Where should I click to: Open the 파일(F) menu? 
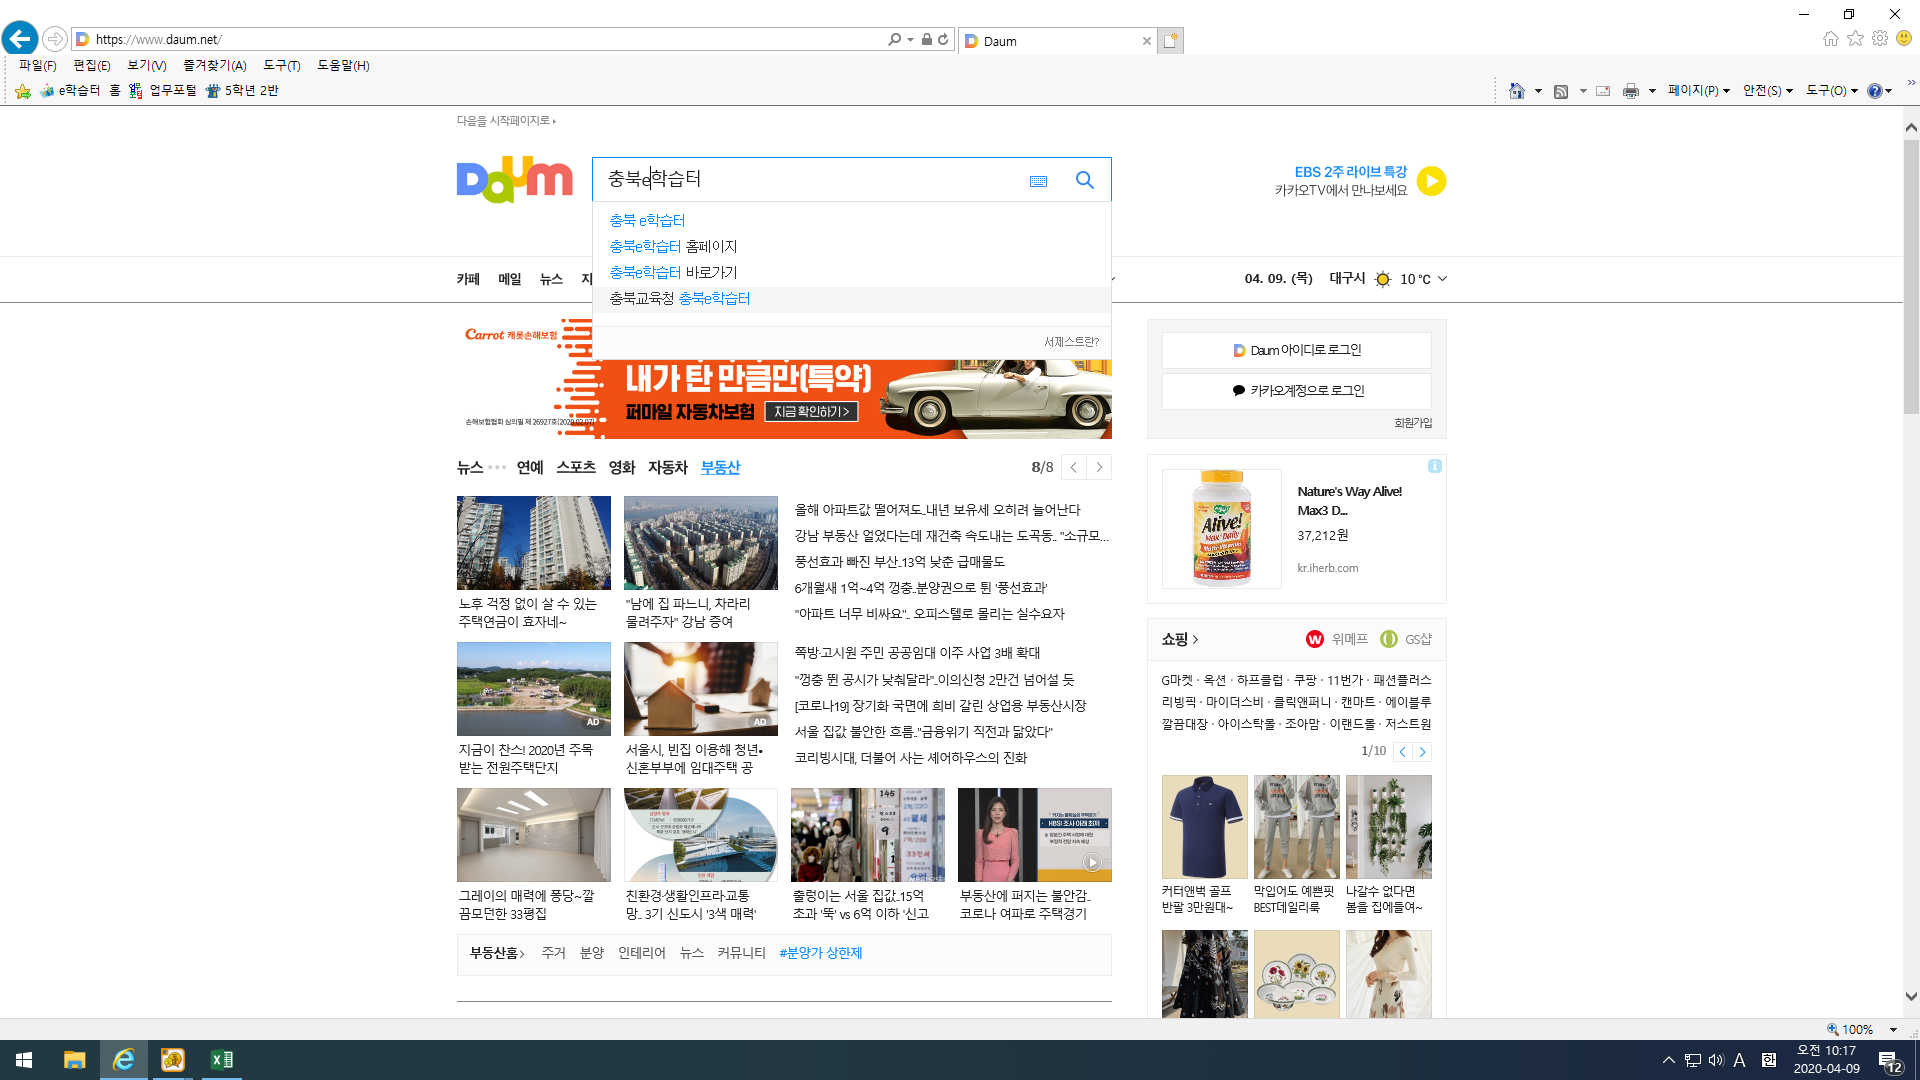(x=37, y=65)
